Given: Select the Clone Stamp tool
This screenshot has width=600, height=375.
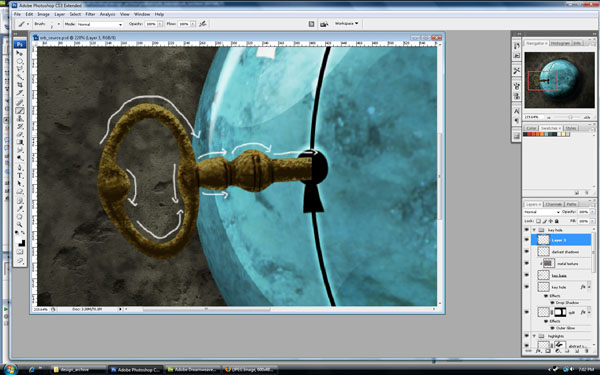Looking at the screenshot, I should [x=20, y=119].
